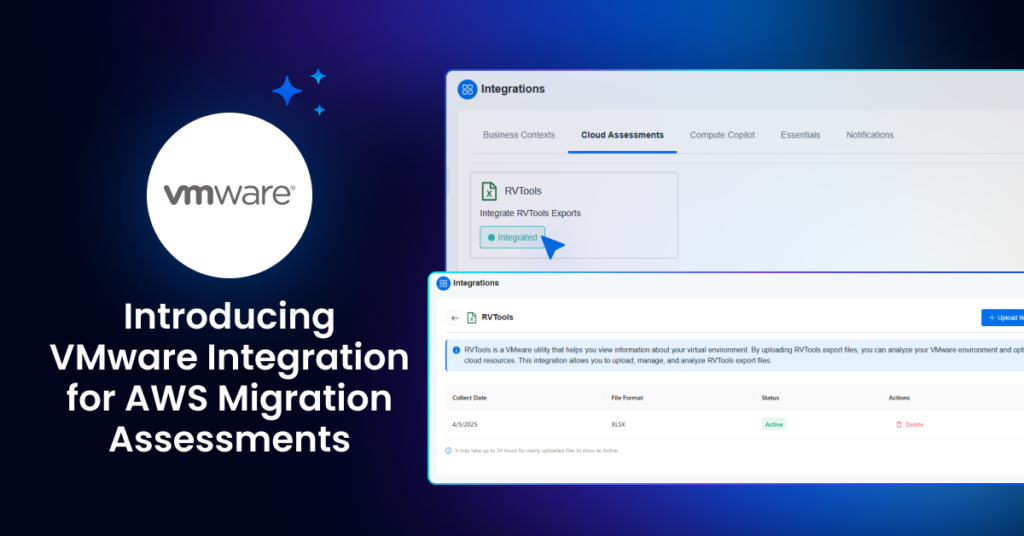Click the Integrations heading in upper window

[x=513, y=89]
